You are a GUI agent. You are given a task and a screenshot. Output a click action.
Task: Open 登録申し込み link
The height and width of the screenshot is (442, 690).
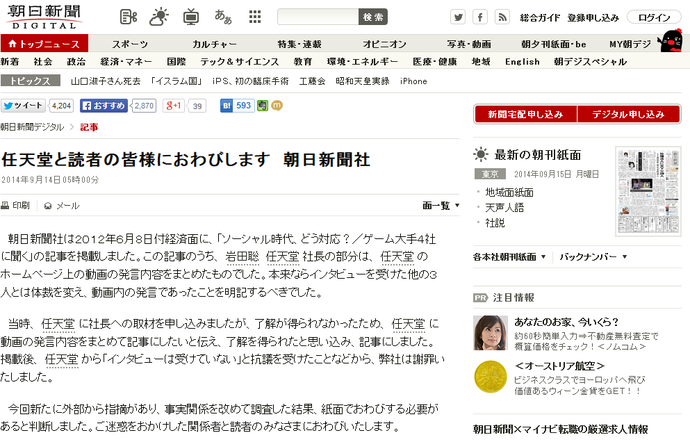(593, 18)
